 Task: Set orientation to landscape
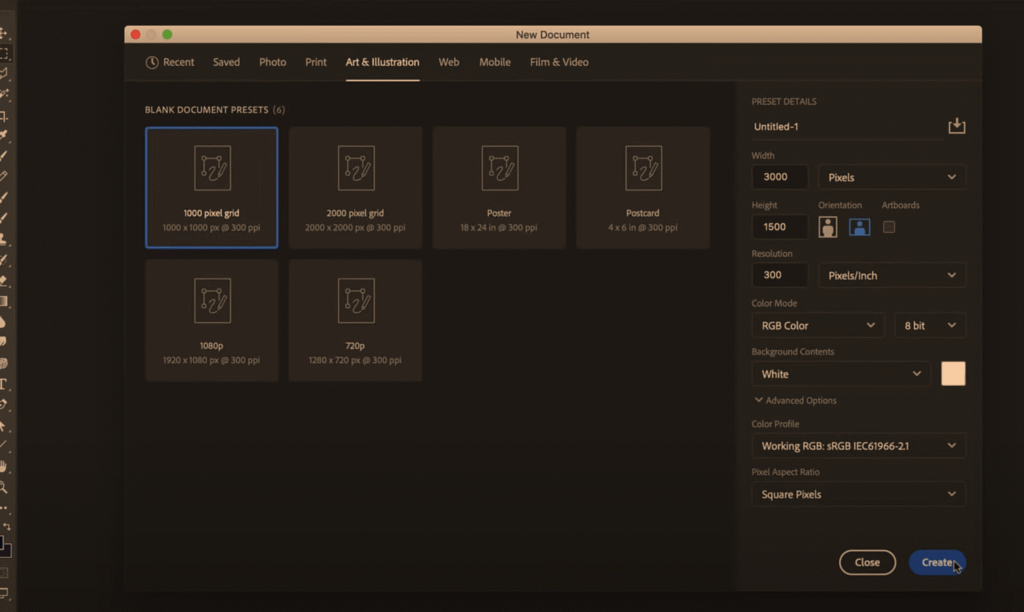(859, 227)
